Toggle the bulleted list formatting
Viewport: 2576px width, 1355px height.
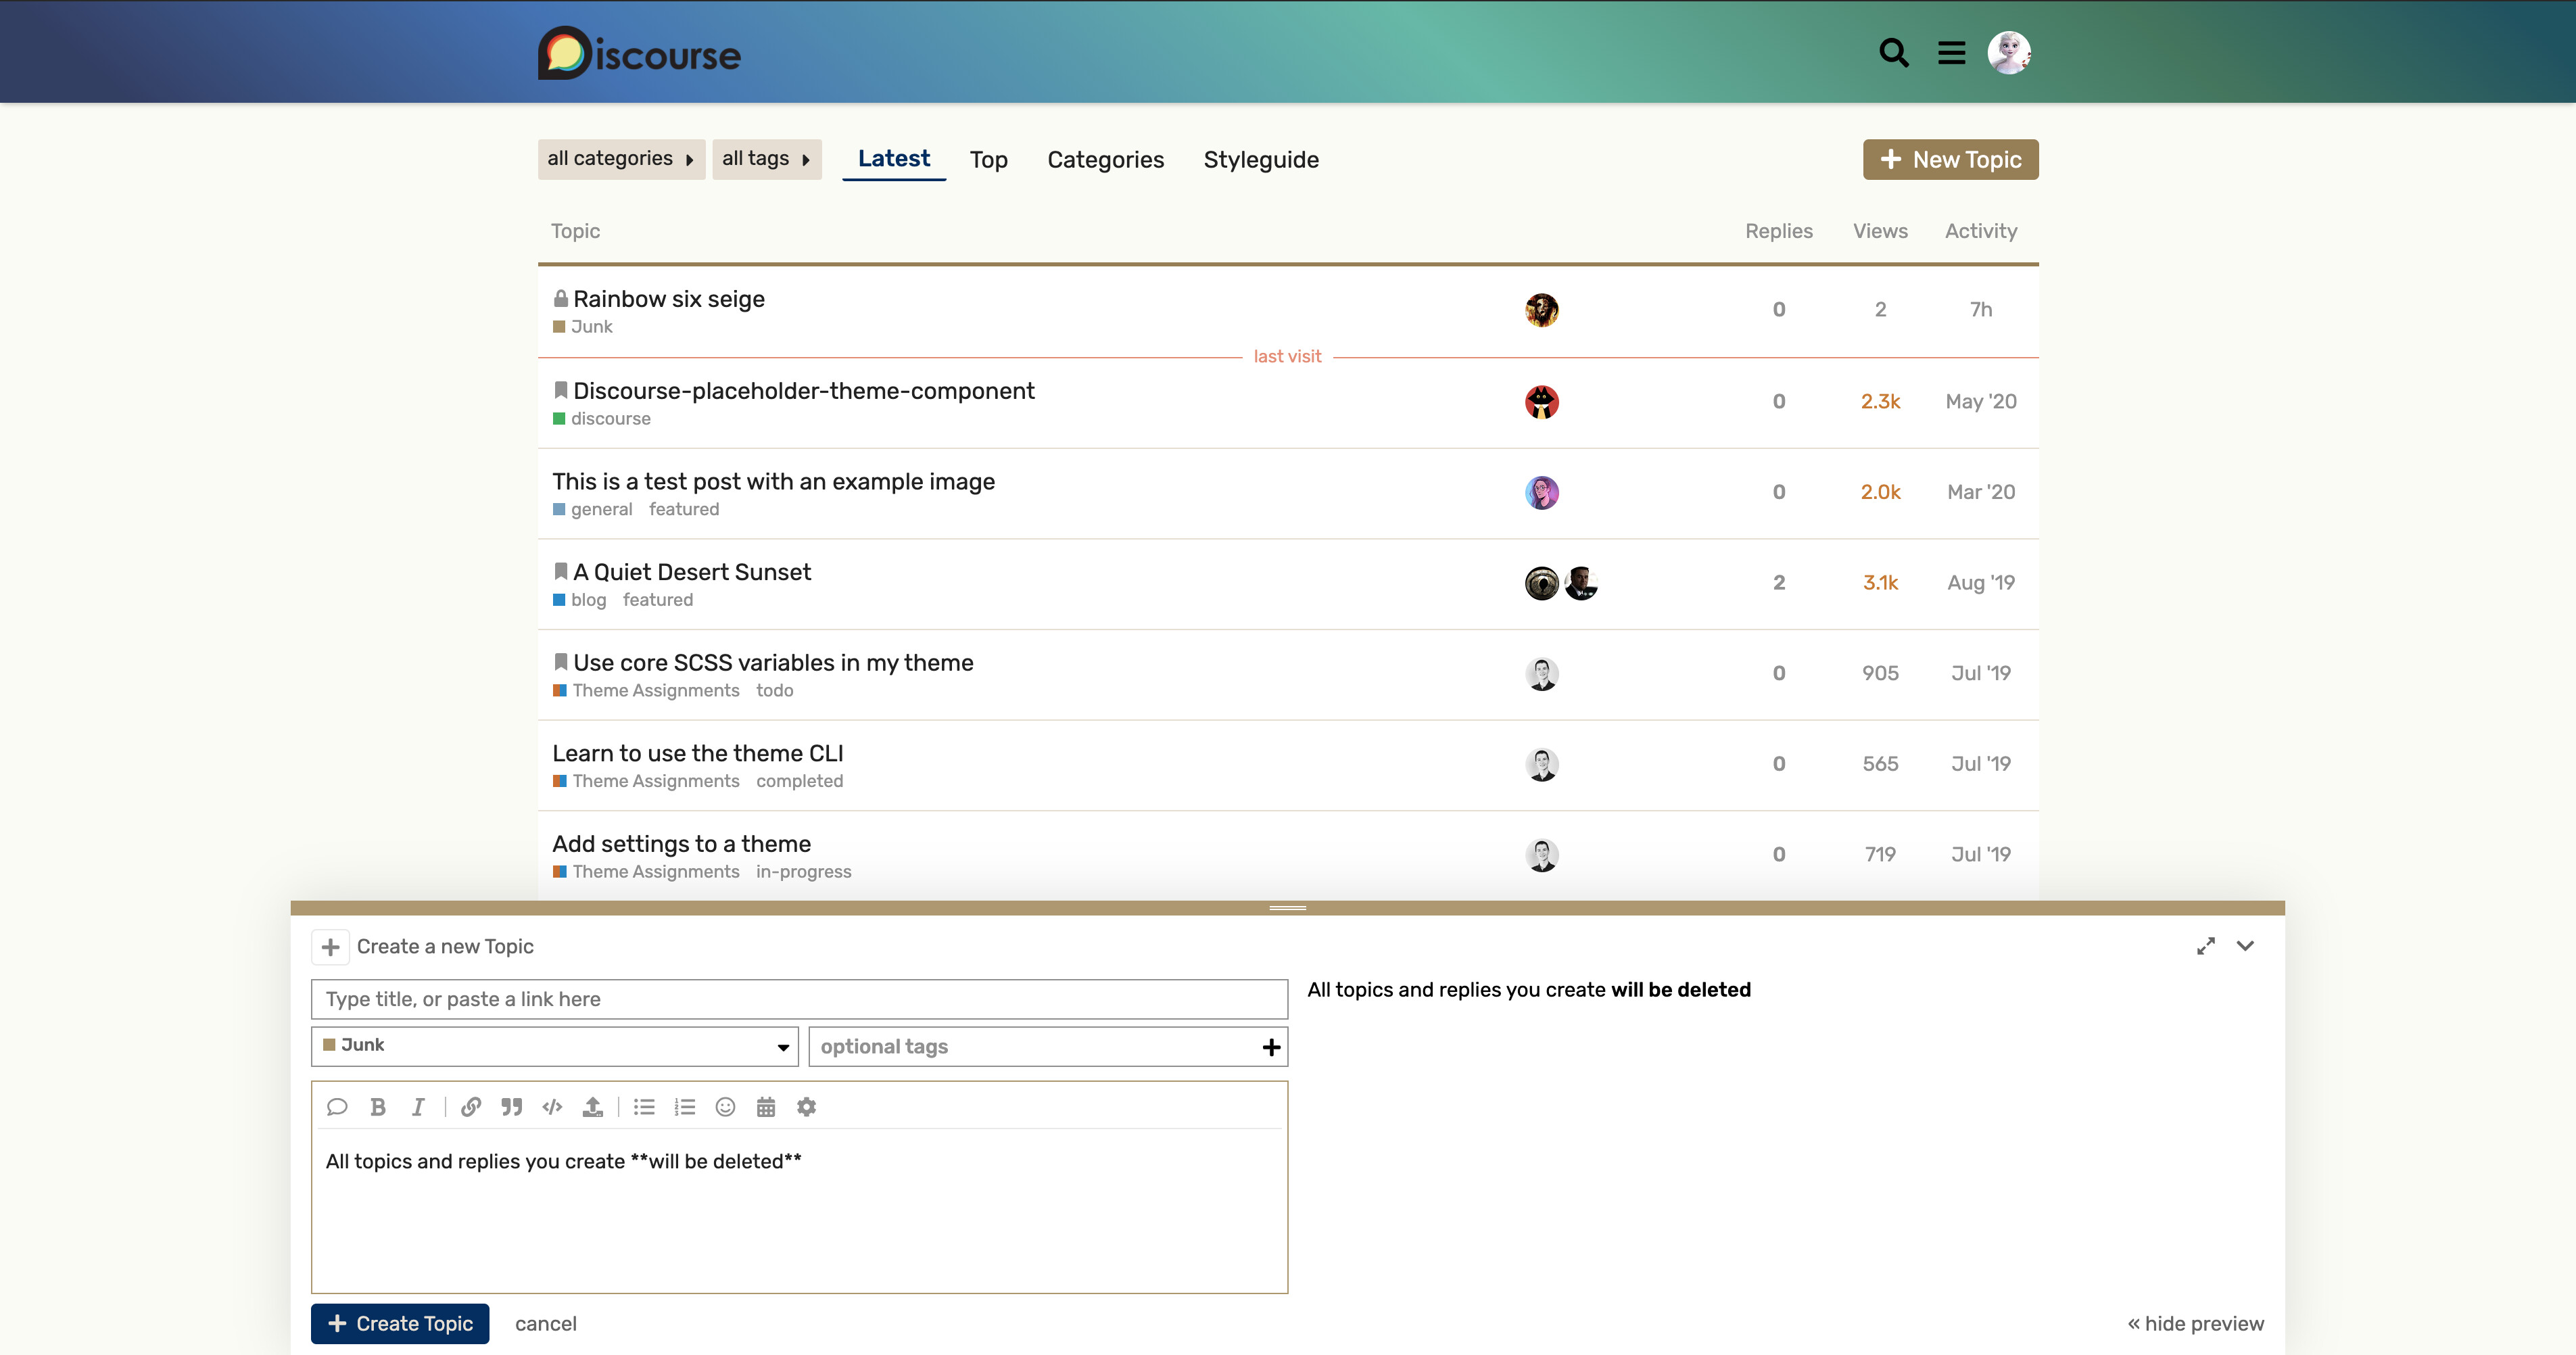(644, 1107)
